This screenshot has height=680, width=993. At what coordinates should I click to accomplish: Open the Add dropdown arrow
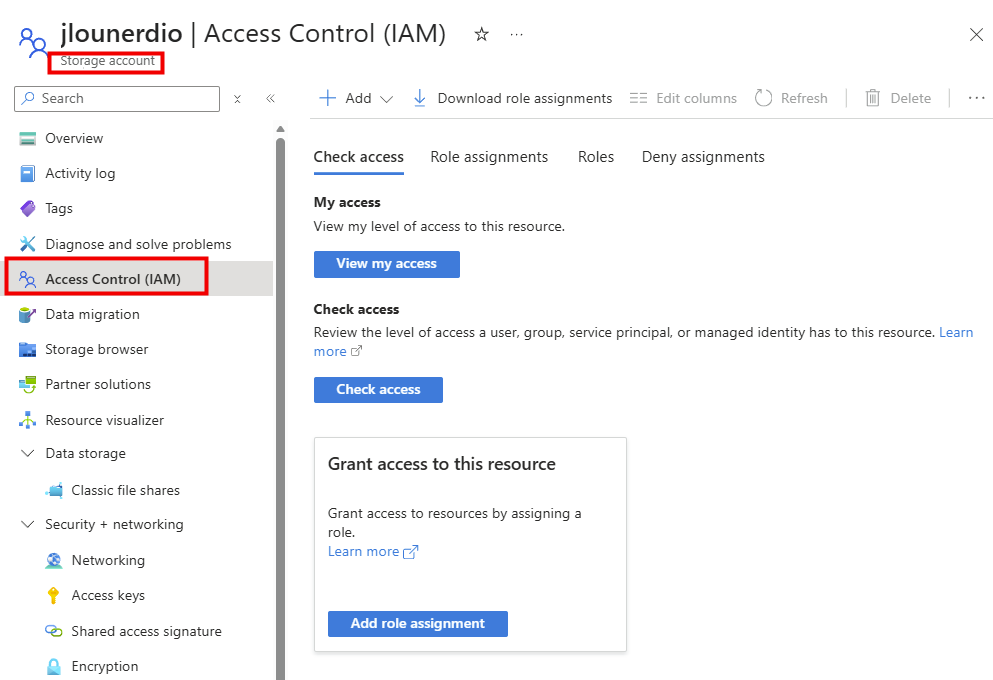386,99
